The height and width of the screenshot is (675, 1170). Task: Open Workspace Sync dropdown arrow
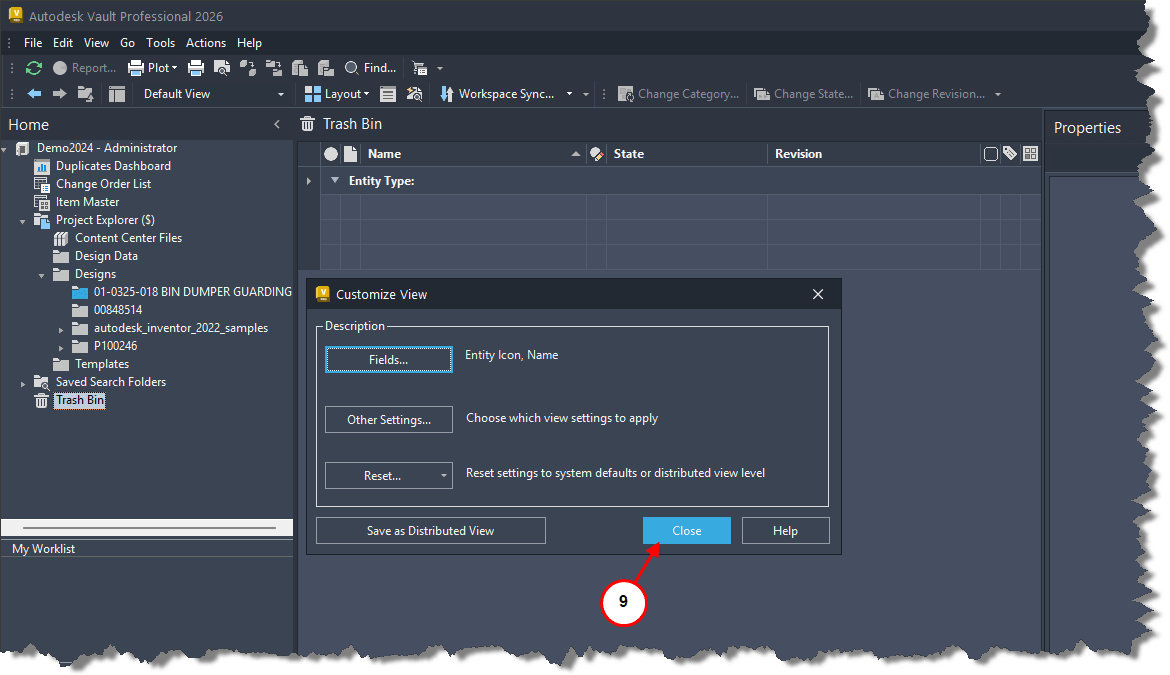pos(569,94)
